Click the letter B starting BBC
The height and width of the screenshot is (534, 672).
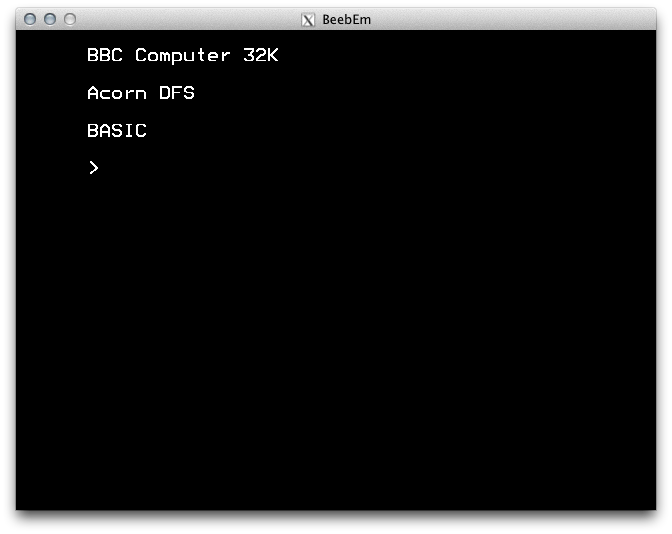93,55
